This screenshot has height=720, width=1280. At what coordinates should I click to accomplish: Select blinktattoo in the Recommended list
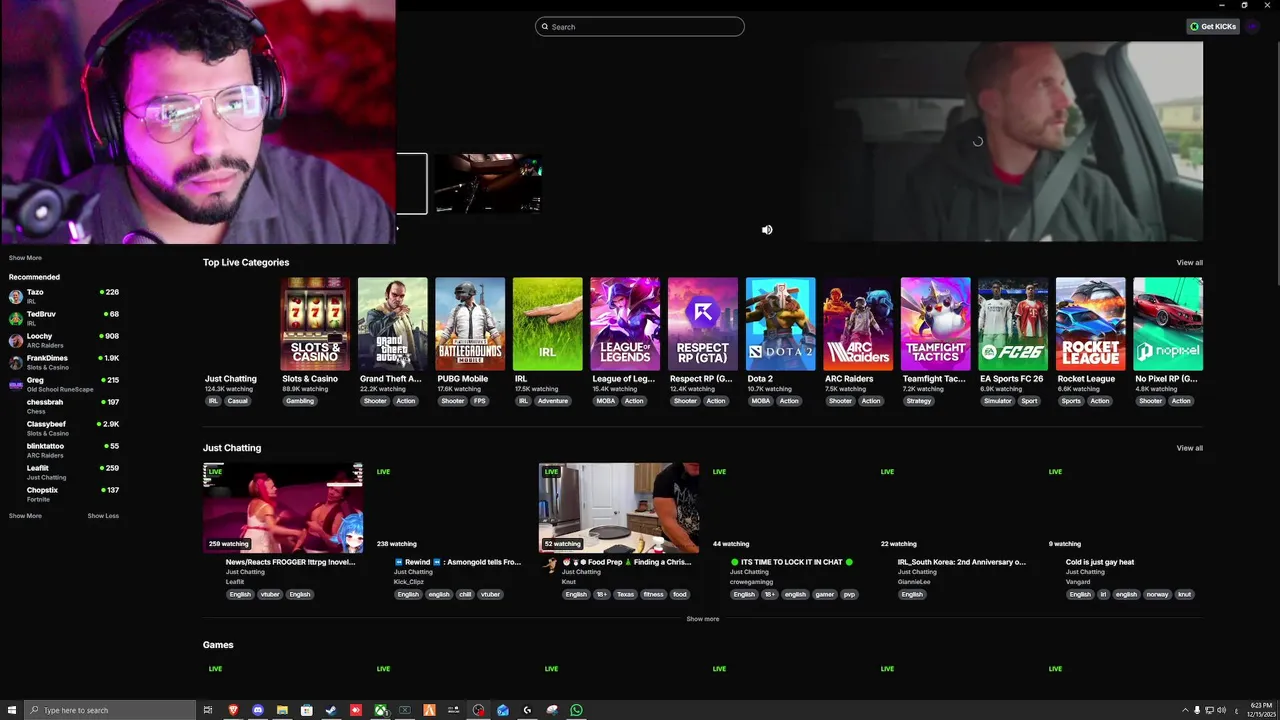tap(64, 450)
